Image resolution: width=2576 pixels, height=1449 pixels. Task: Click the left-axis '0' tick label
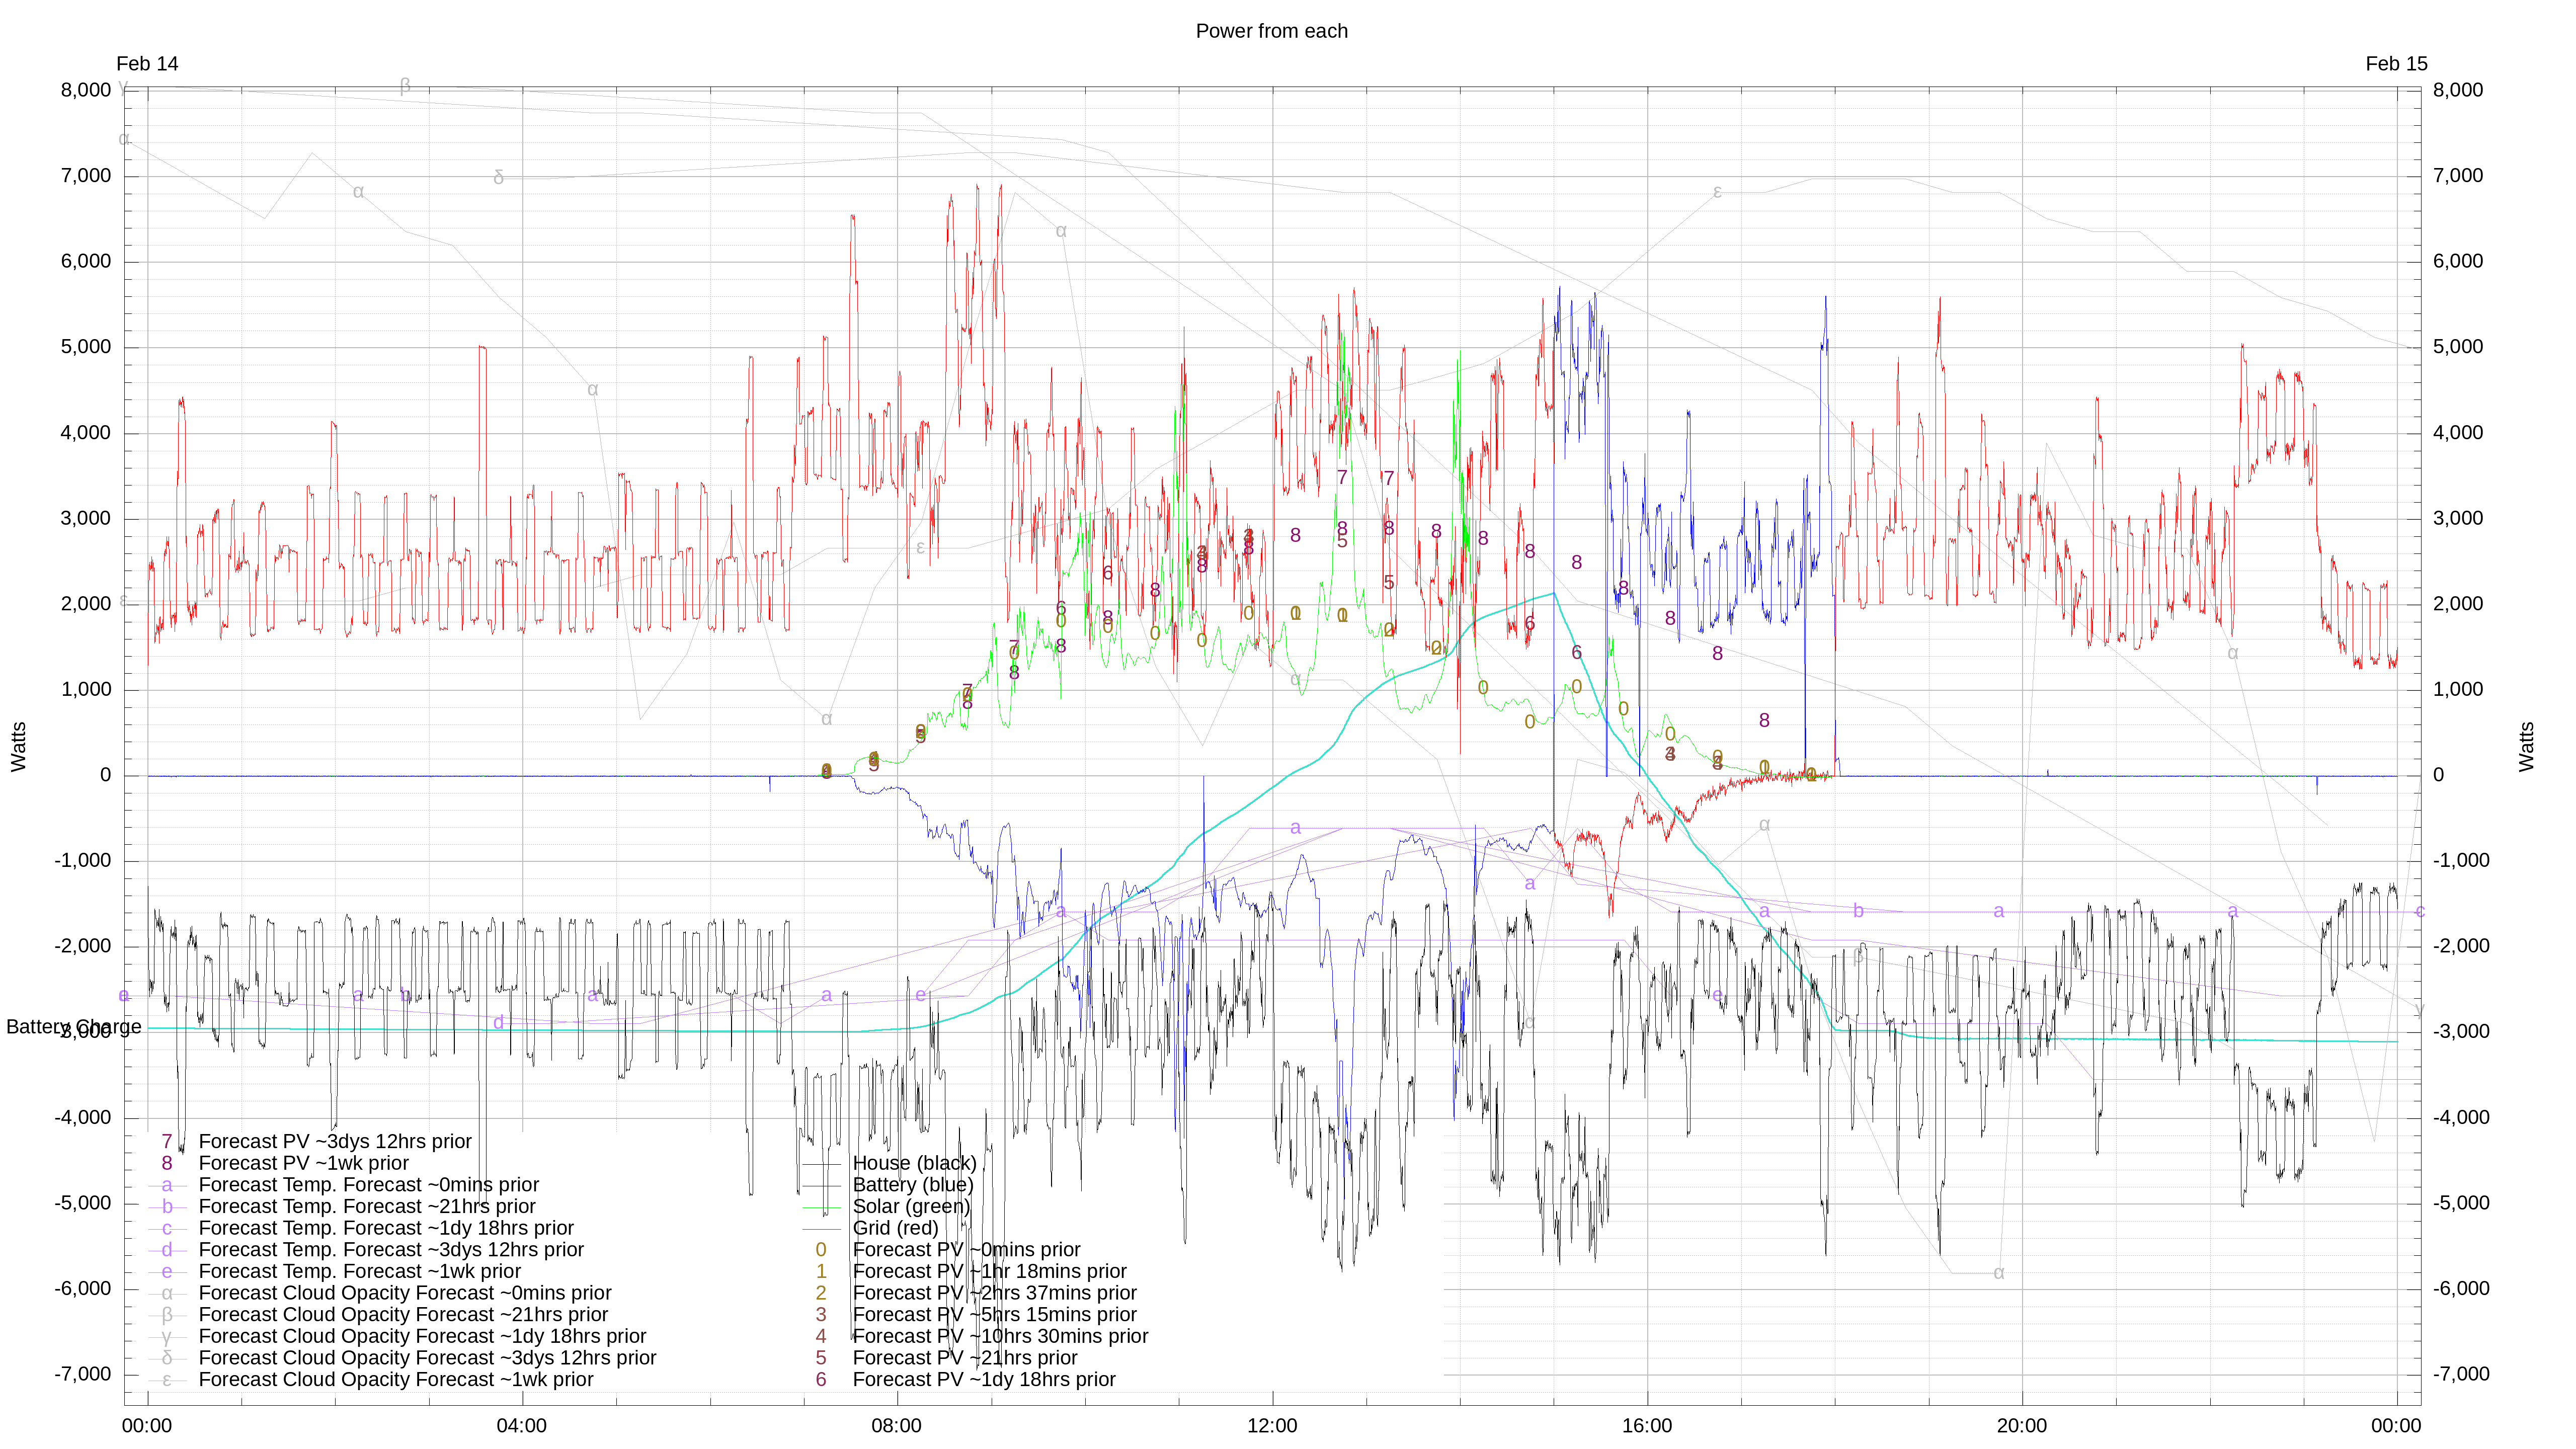click(x=105, y=775)
